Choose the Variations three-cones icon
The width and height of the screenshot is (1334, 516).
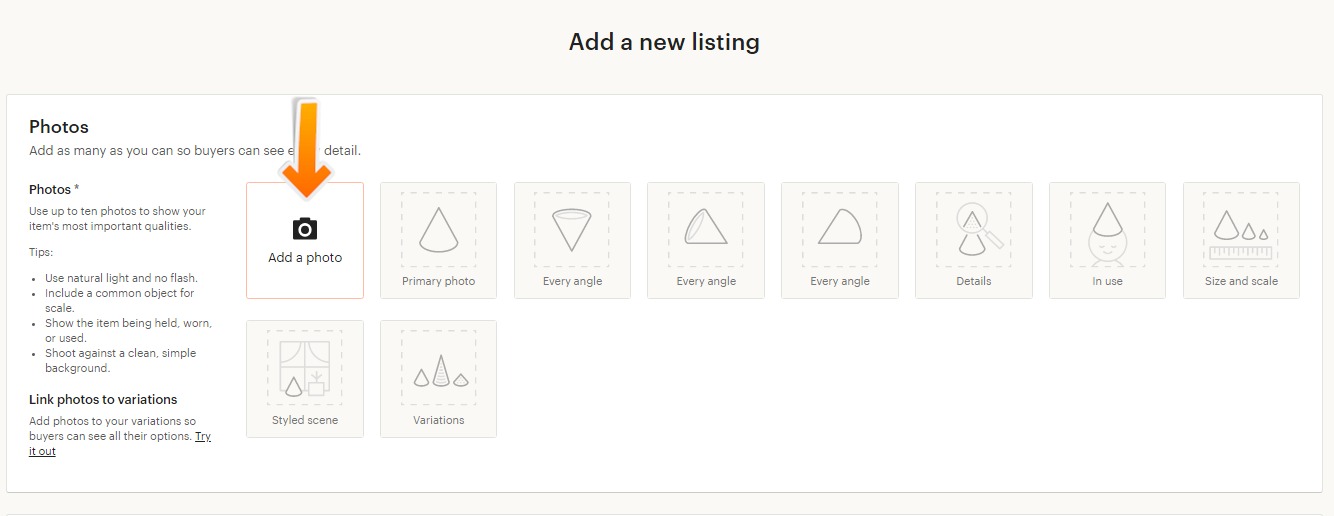(438, 371)
